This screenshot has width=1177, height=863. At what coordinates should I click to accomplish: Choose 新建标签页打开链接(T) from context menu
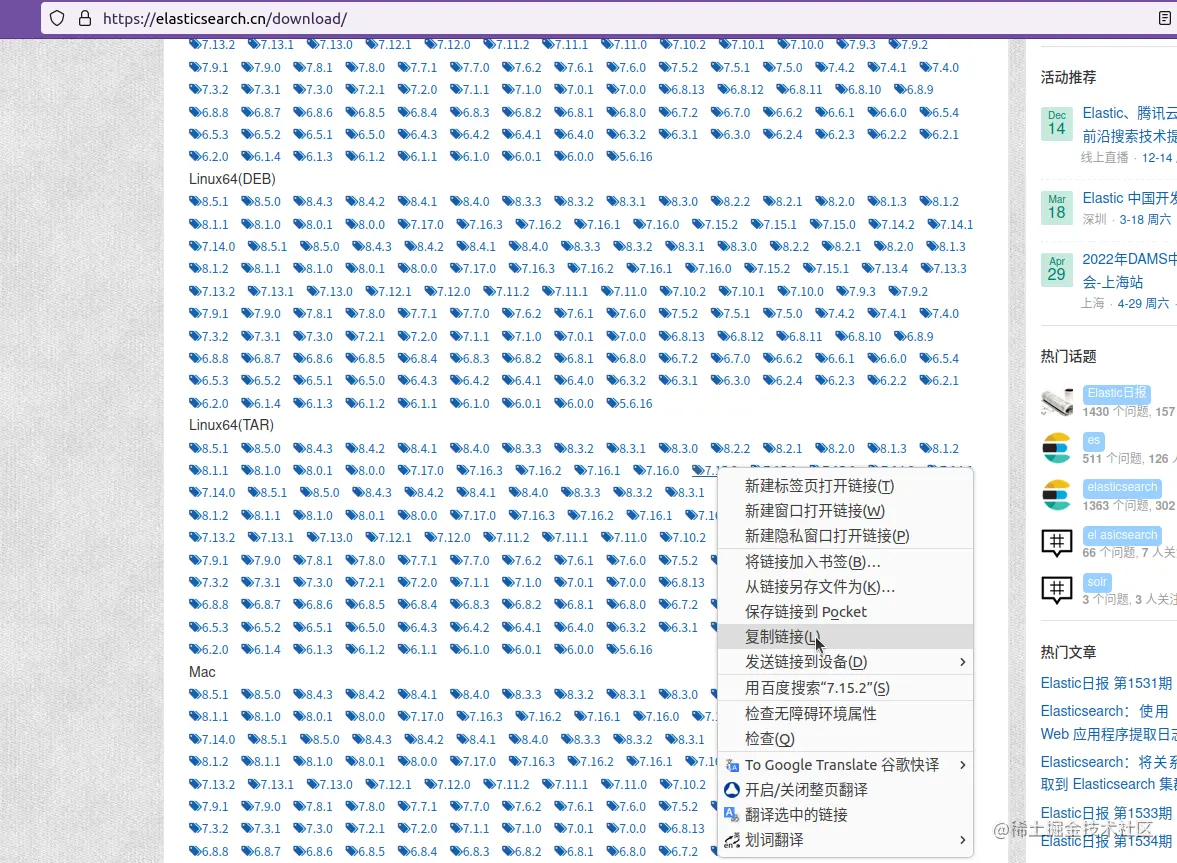pos(845,486)
